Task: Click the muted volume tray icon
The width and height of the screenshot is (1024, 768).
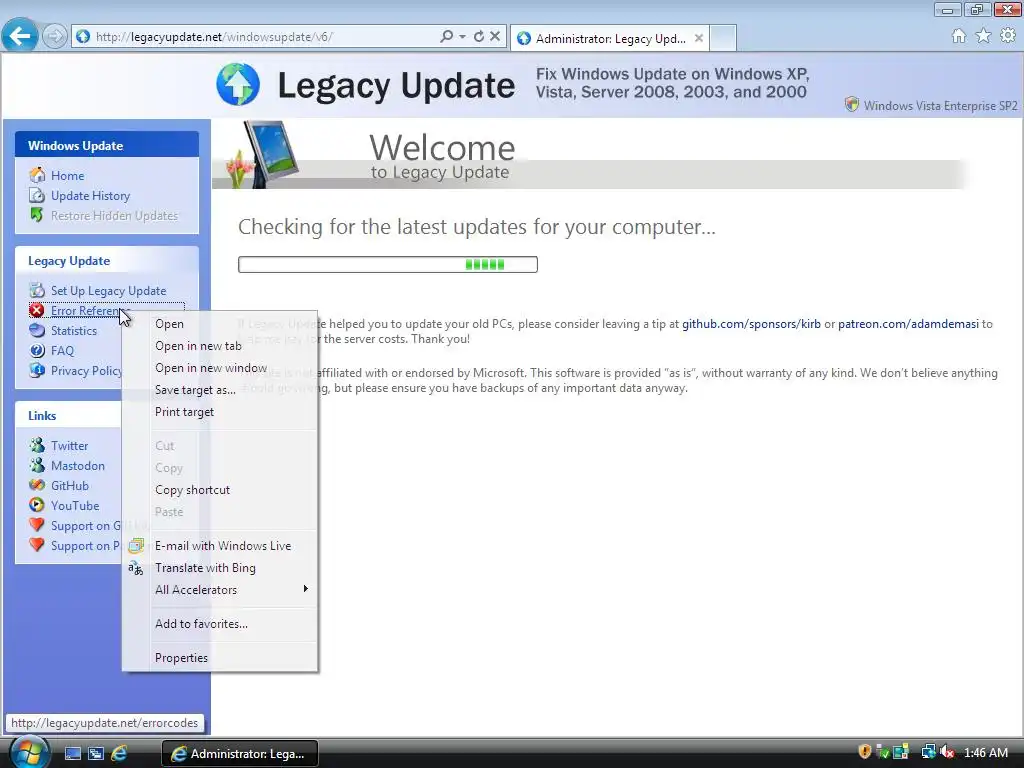Action: click(x=947, y=752)
